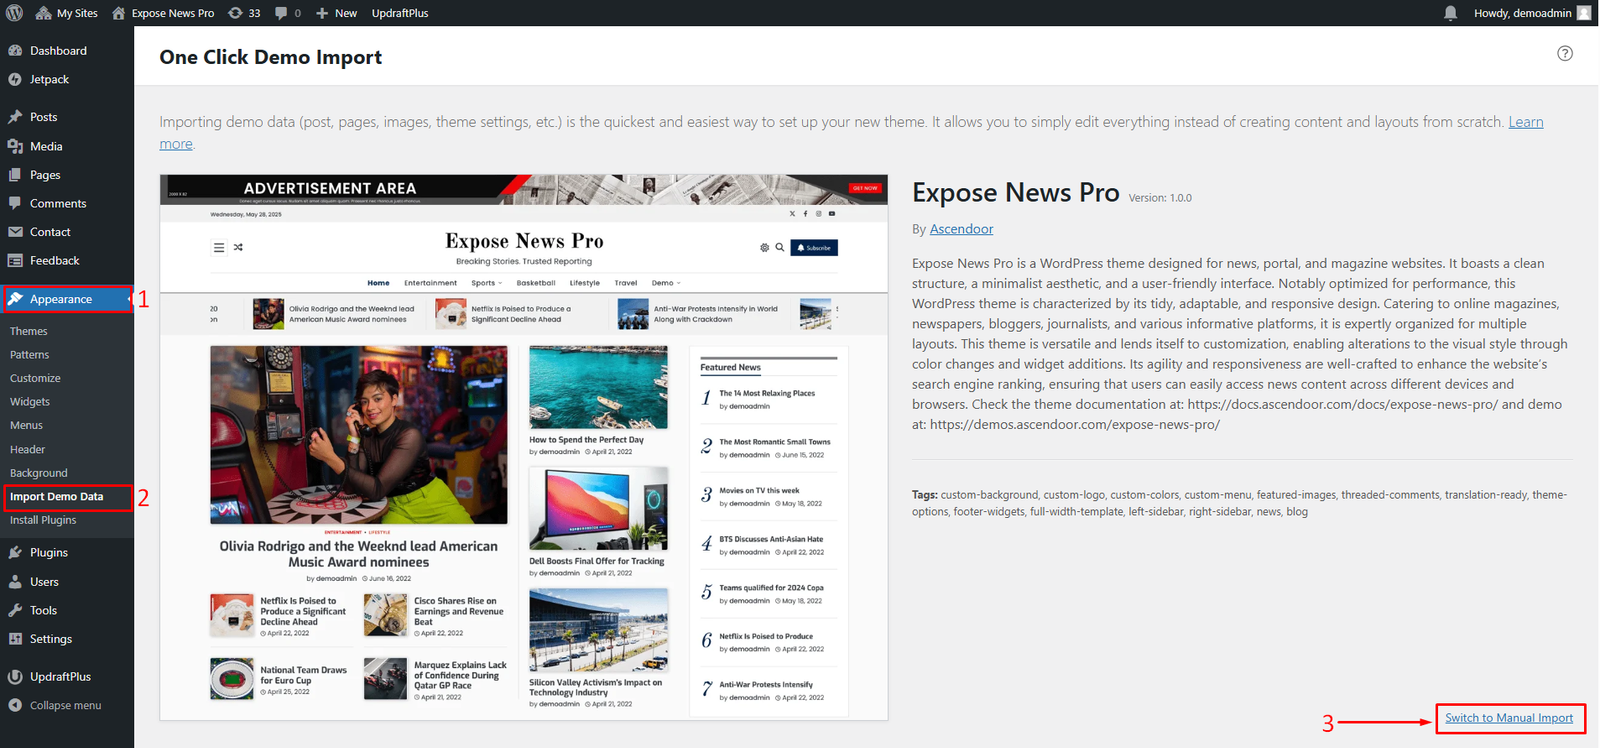This screenshot has width=1600, height=748.
Task: Open the comments bubble in admin bar
Action: pyautogui.click(x=288, y=13)
